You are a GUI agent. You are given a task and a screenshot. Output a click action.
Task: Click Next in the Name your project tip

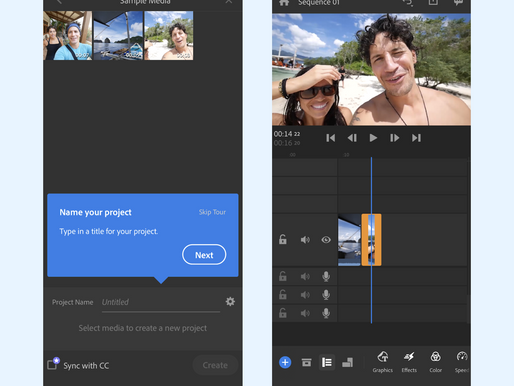pos(204,255)
